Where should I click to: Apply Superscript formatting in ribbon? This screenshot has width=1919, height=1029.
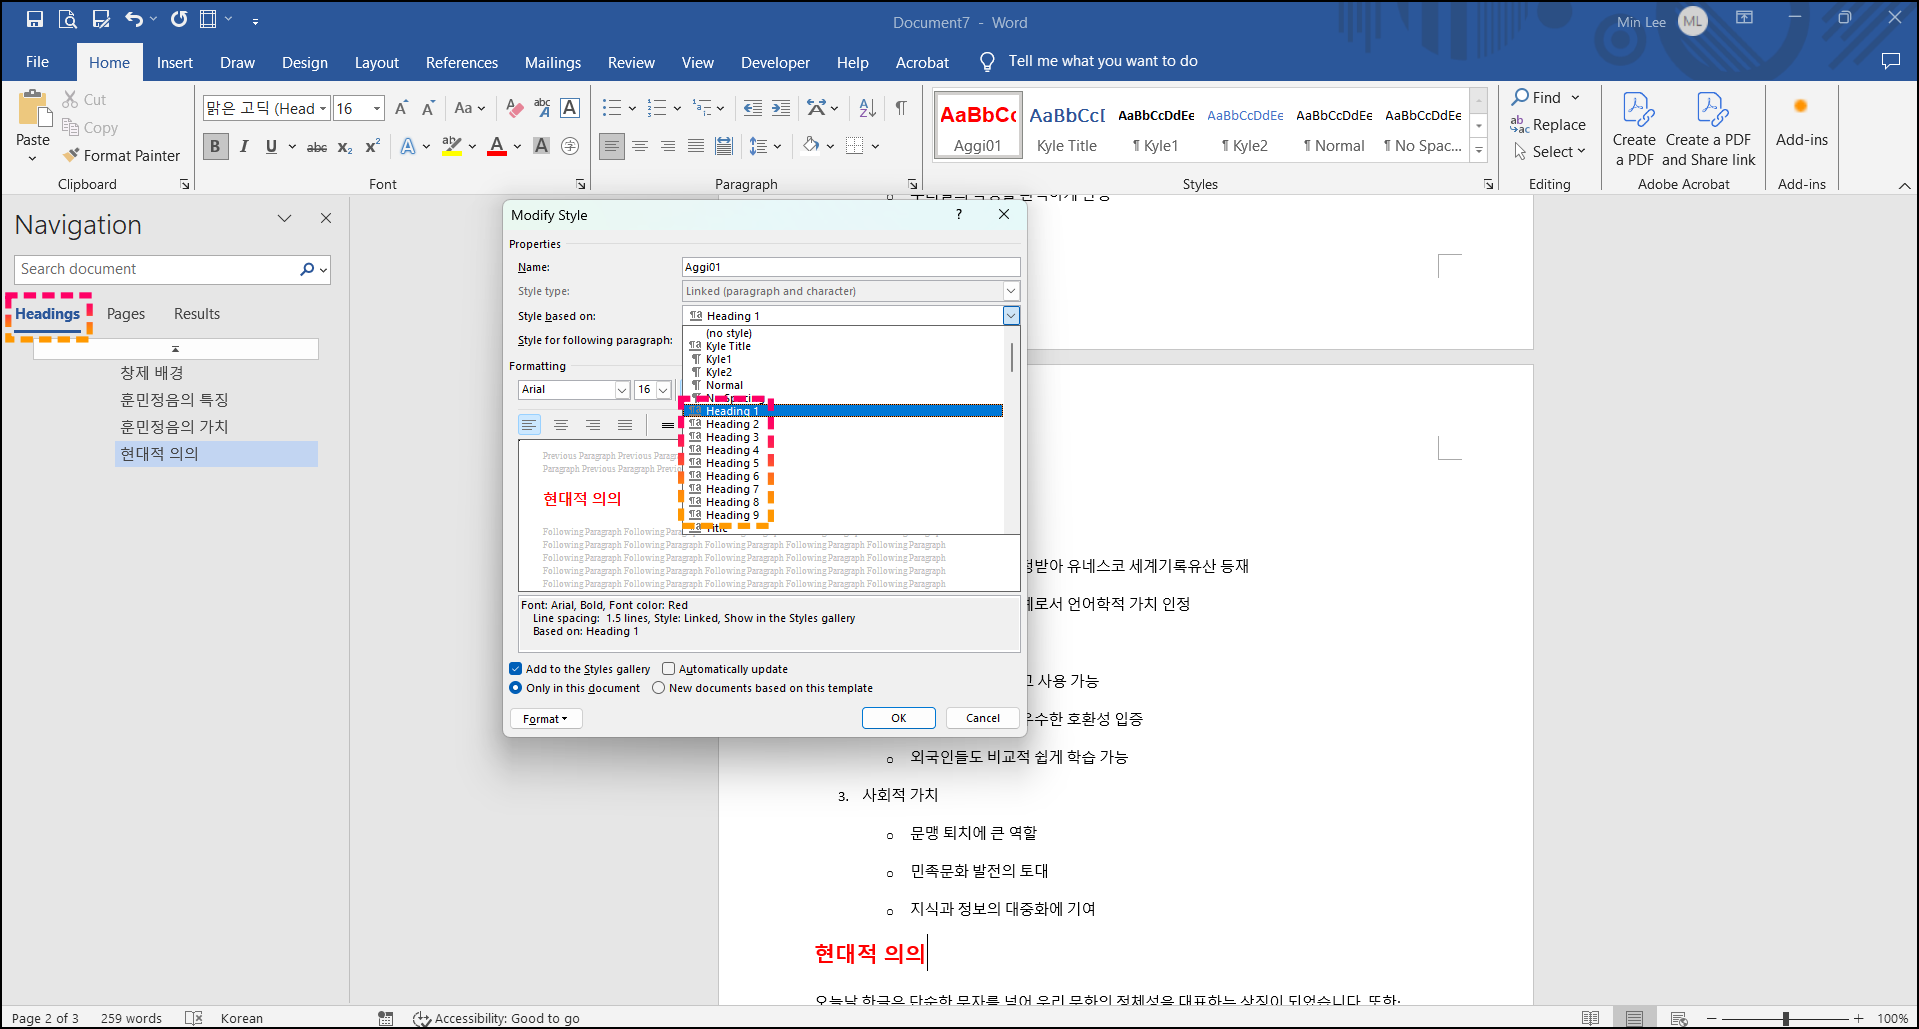(373, 147)
